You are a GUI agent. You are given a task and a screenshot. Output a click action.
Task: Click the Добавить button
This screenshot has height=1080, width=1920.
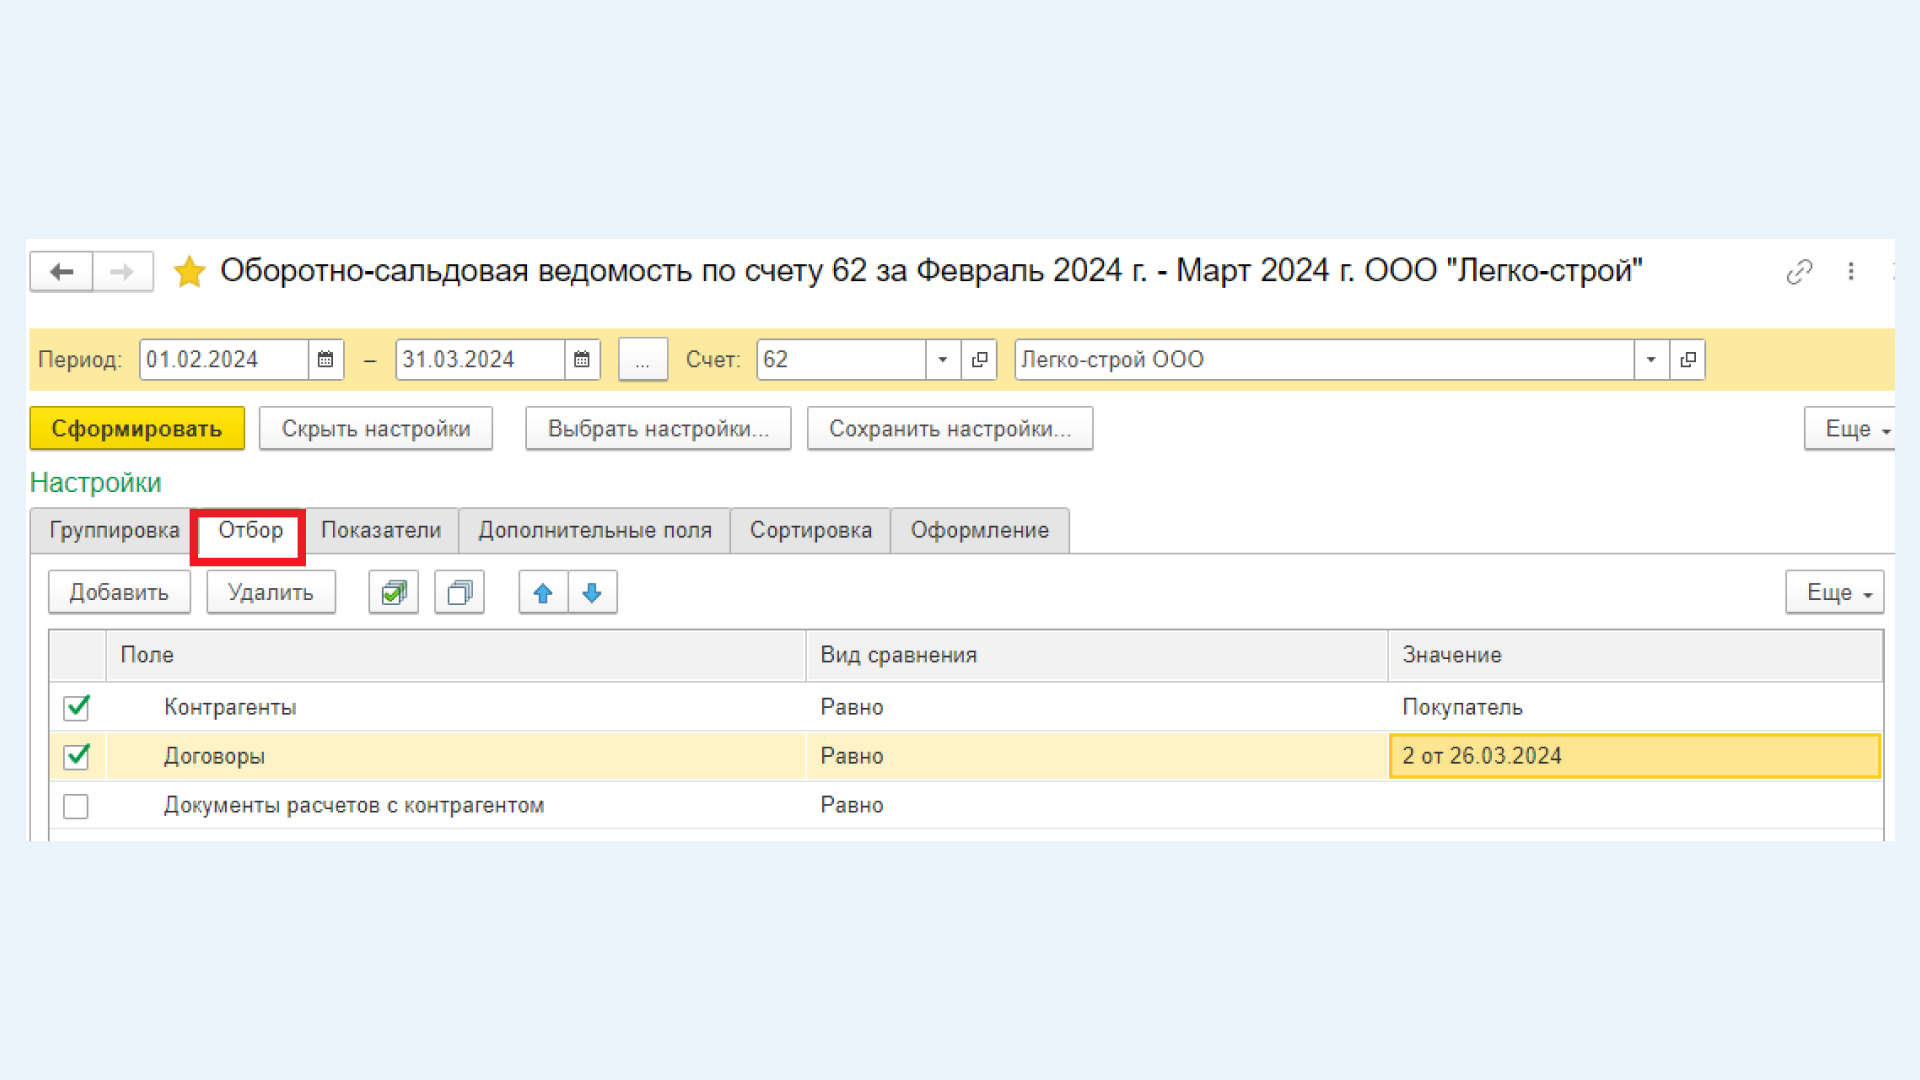[116, 592]
